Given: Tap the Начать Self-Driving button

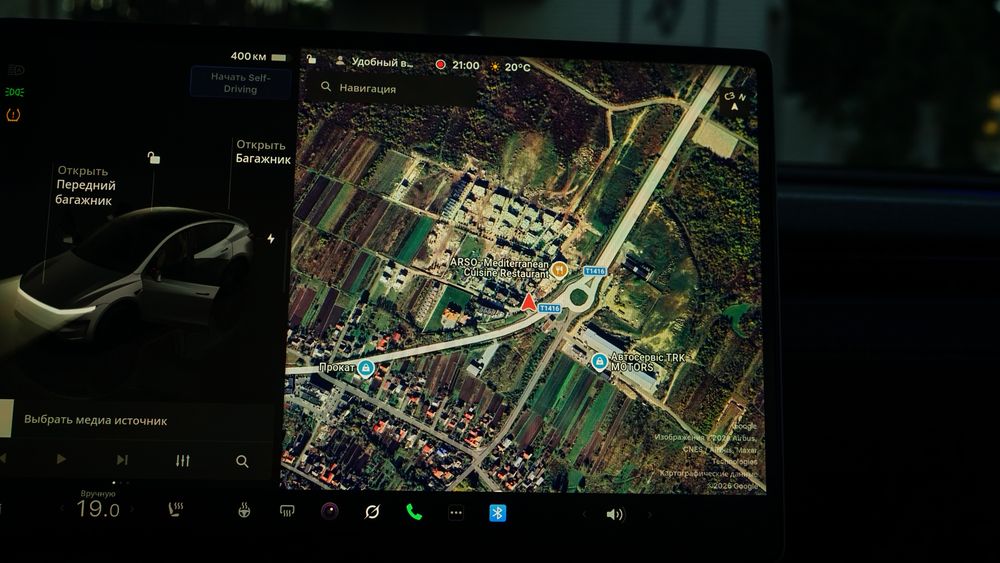Looking at the screenshot, I should point(240,83).
